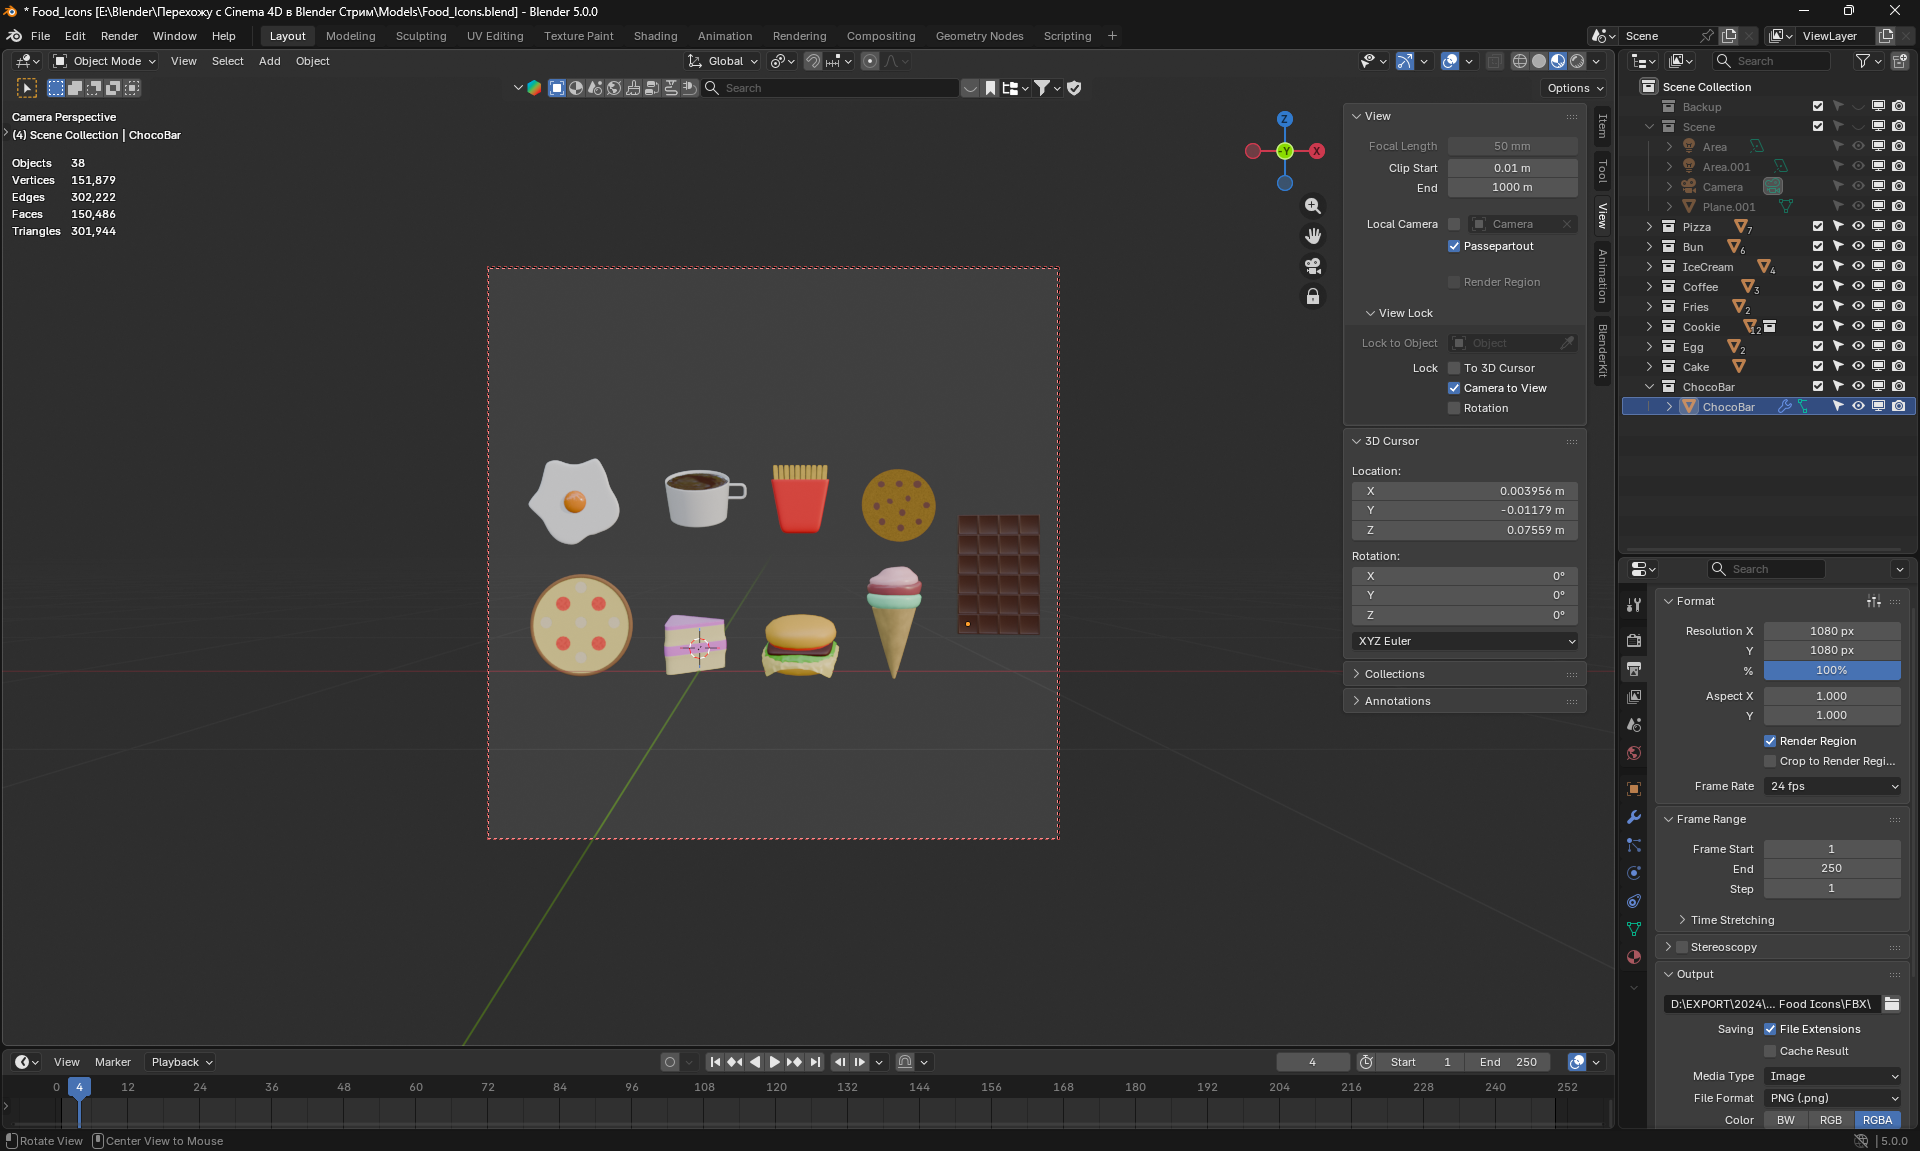Switch to the Shading workspace tab
The width and height of the screenshot is (1920, 1151).
pyautogui.click(x=655, y=36)
